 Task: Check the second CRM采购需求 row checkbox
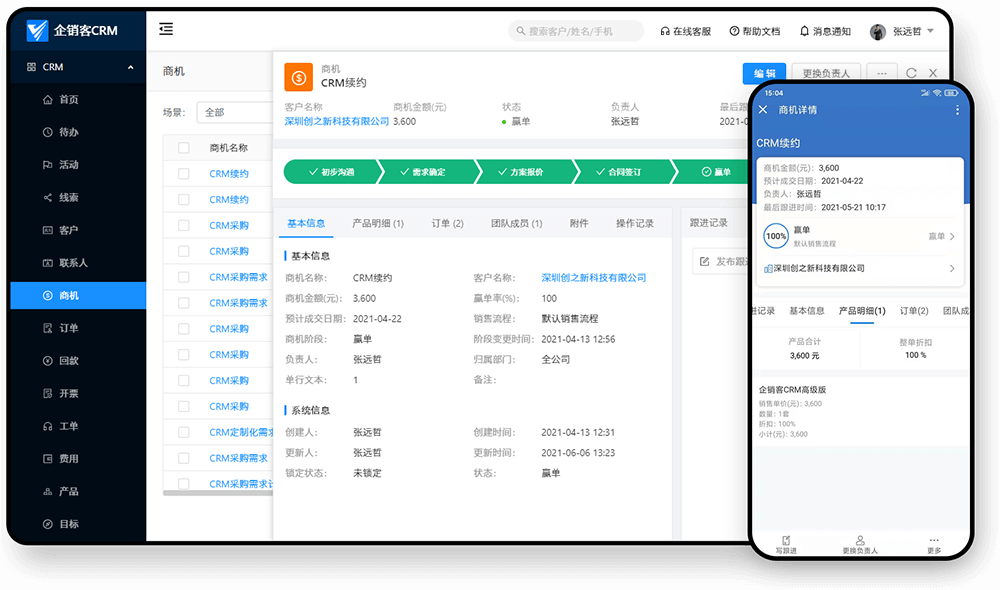(184, 303)
